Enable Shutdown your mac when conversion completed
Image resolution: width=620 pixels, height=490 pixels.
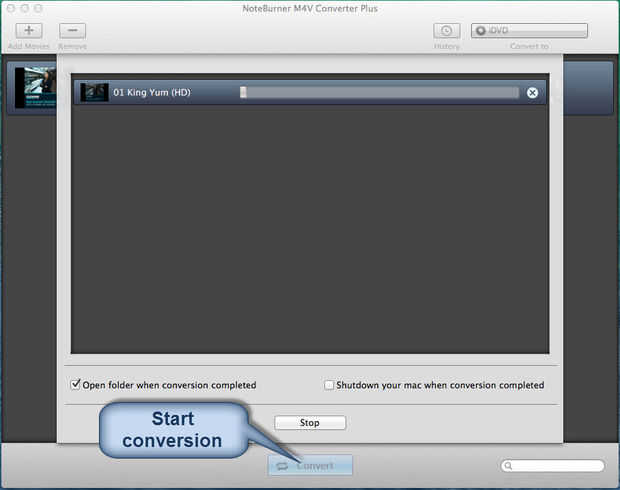(x=329, y=385)
